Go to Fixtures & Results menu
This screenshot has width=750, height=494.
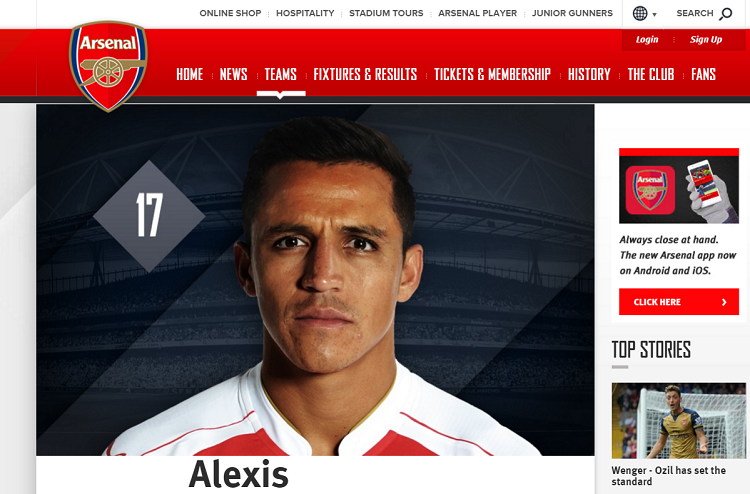coord(365,74)
